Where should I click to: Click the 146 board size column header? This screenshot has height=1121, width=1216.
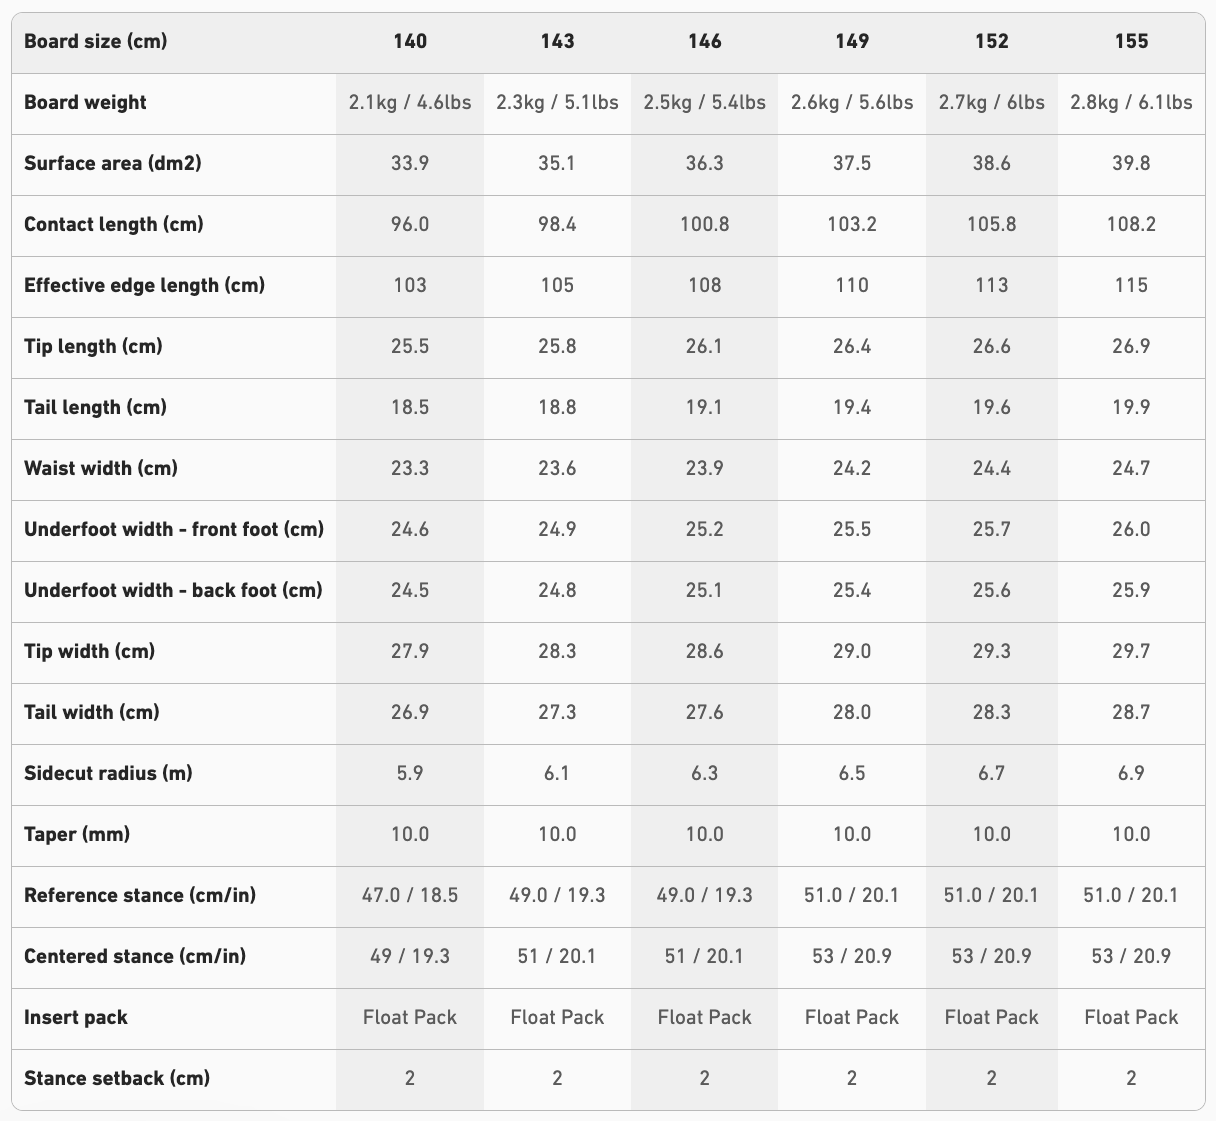click(x=704, y=41)
